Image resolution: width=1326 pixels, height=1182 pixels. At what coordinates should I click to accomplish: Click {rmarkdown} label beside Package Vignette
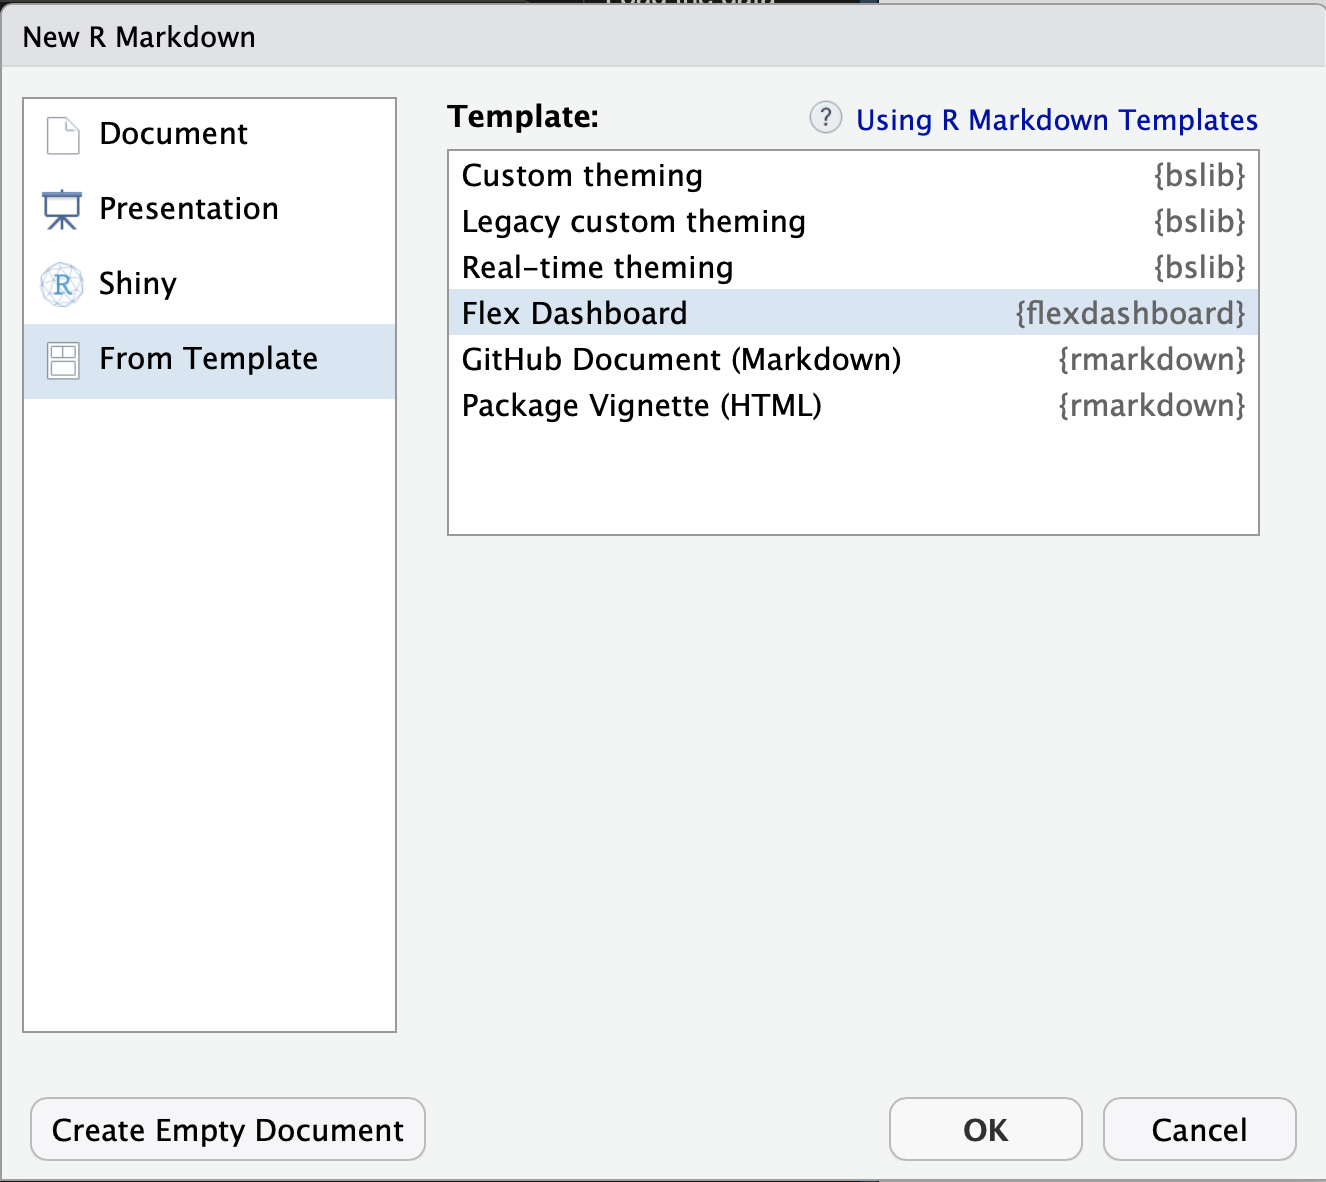tap(1152, 406)
